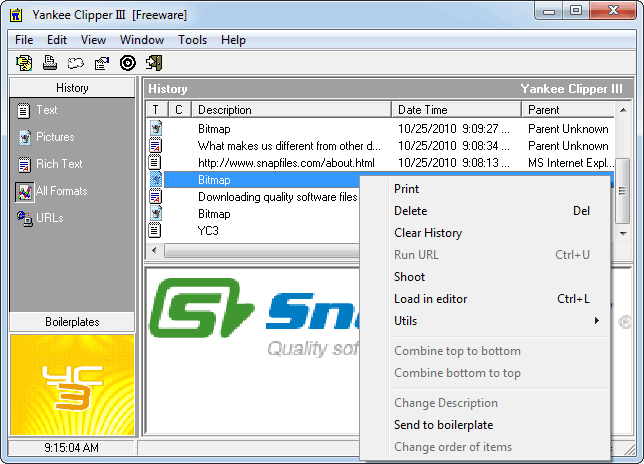Click icon of snapfiles about.html URL row
Screen dimensions: 644x464
[155, 162]
